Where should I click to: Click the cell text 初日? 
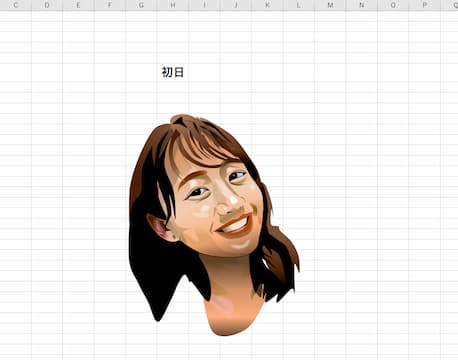tap(173, 72)
